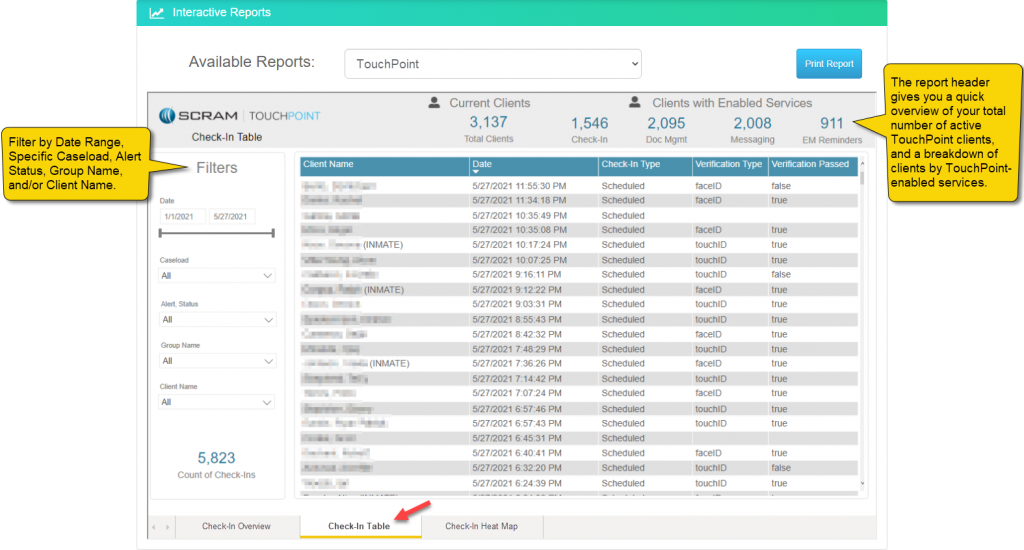This screenshot has width=1024, height=550.
Task: Click the previous tab page arrow
Action: click(154, 526)
